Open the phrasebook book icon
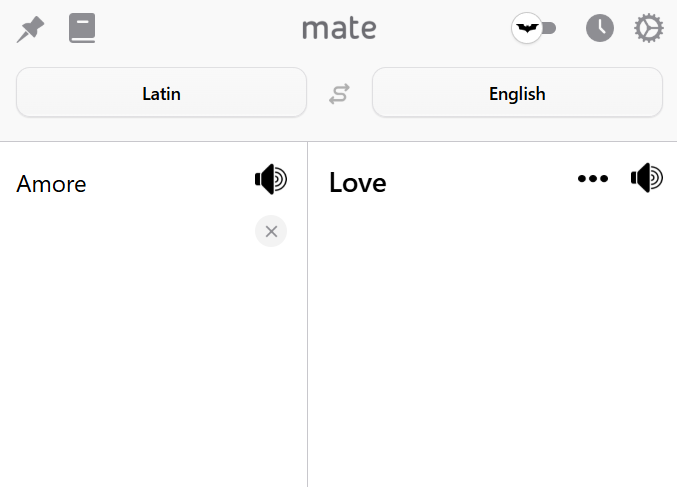 (x=82, y=28)
